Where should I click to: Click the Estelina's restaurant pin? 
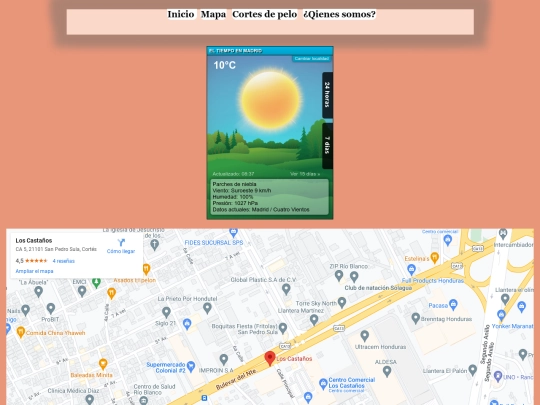[x=435, y=257]
